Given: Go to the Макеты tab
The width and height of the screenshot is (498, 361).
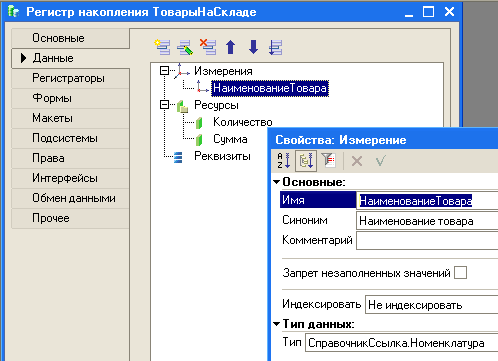Looking at the screenshot, I should point(70,118).
